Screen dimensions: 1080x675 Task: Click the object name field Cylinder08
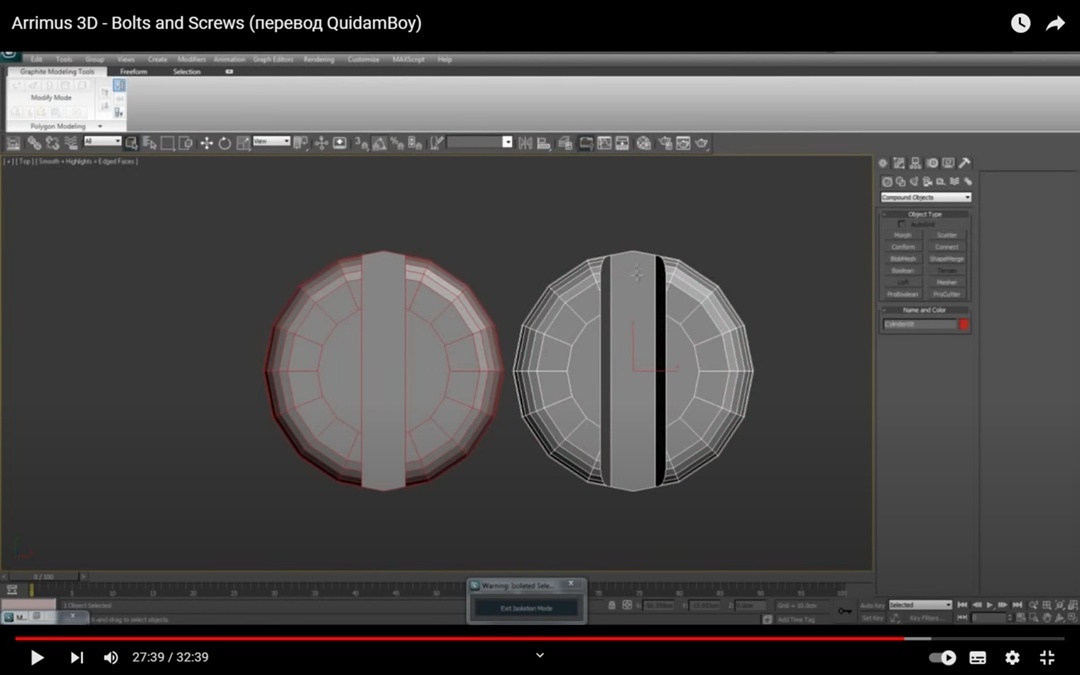tap(920, 324)
